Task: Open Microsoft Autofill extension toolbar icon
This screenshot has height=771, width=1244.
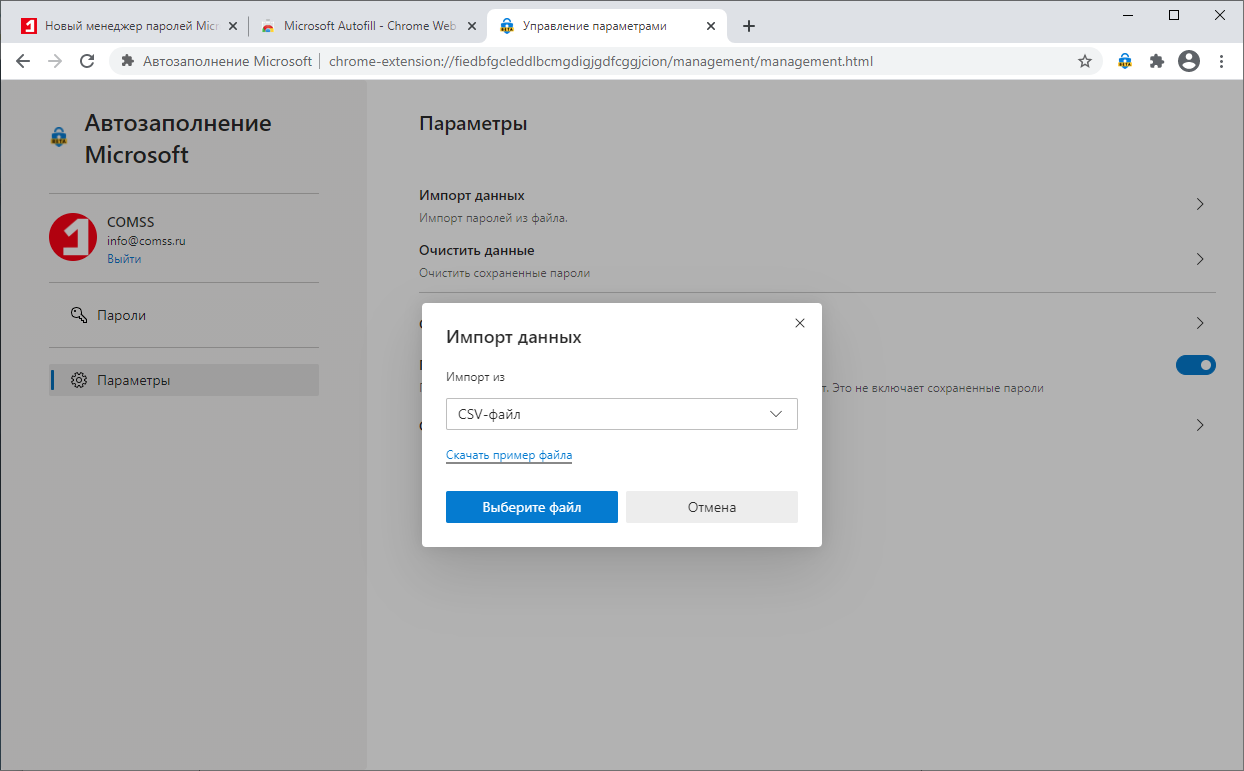Action: click(x=1125, y=61)
